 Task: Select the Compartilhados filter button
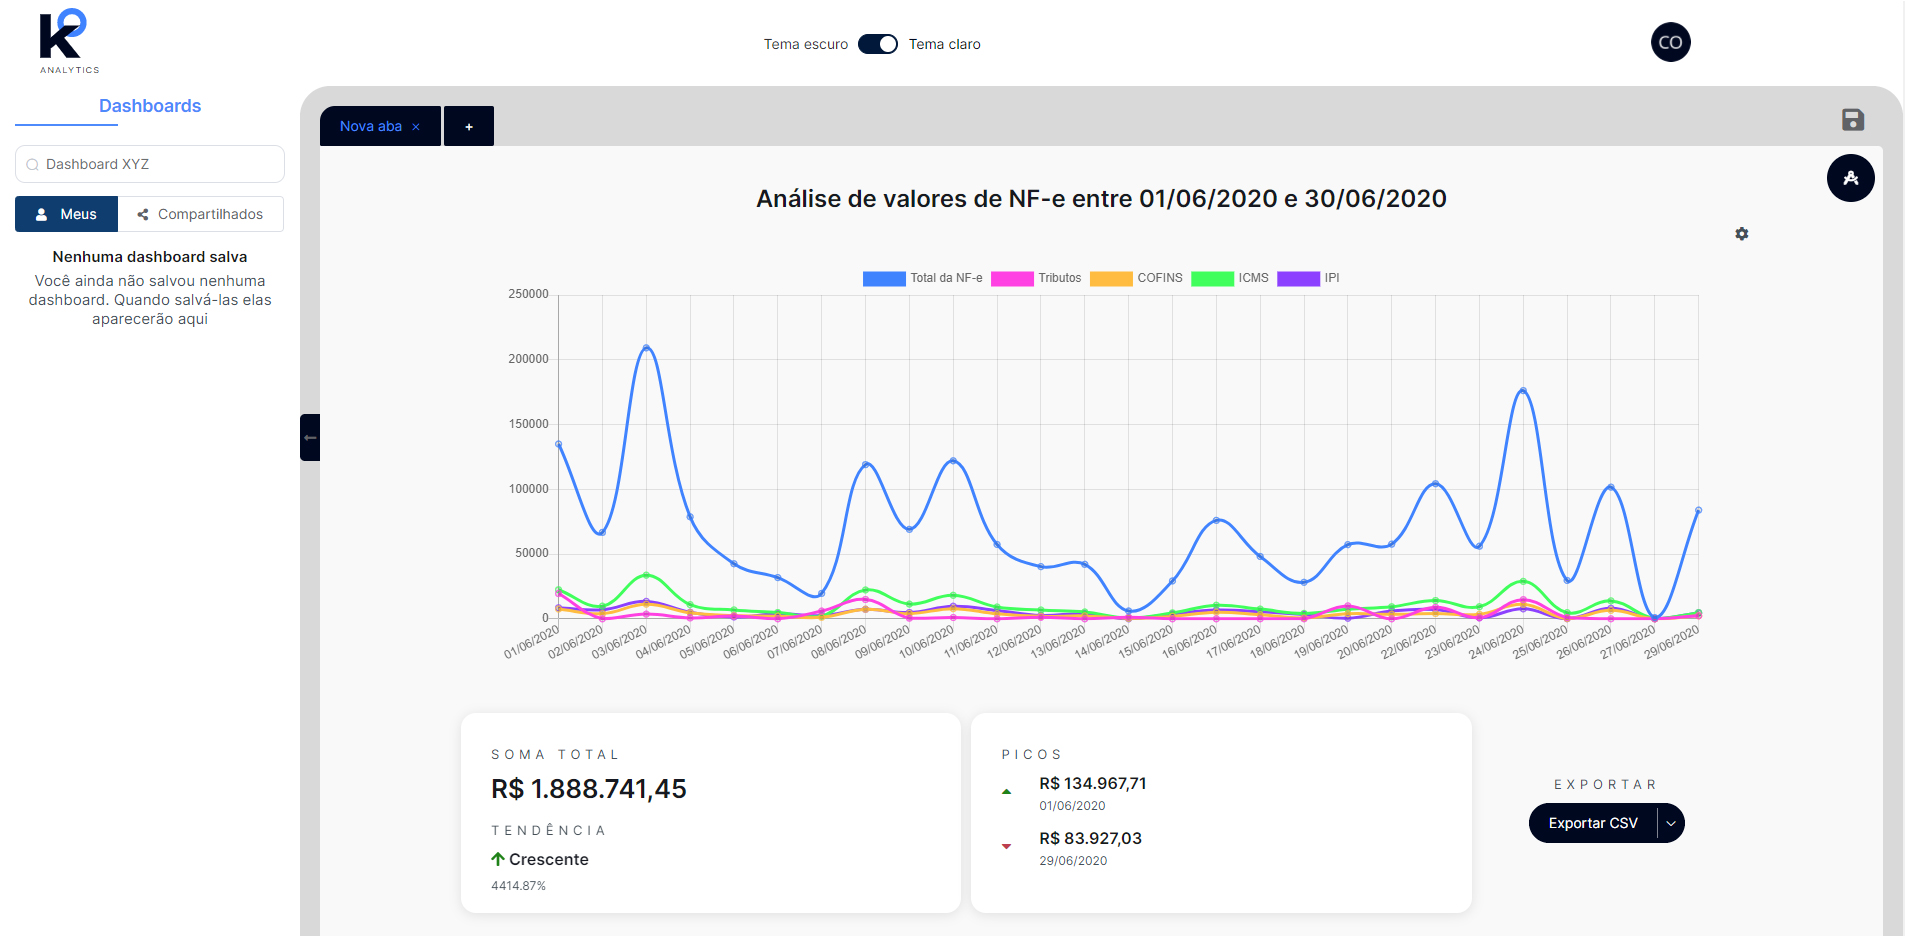point(201,214)
